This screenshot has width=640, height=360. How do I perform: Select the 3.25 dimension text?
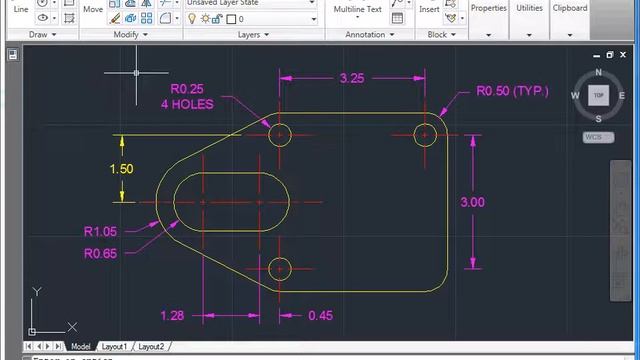tap(352, 78)
